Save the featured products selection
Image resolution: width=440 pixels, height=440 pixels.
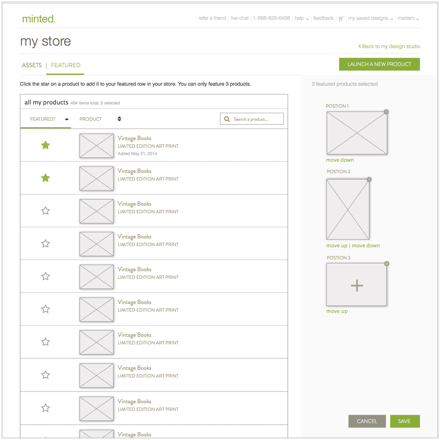[x=405, y=421]
